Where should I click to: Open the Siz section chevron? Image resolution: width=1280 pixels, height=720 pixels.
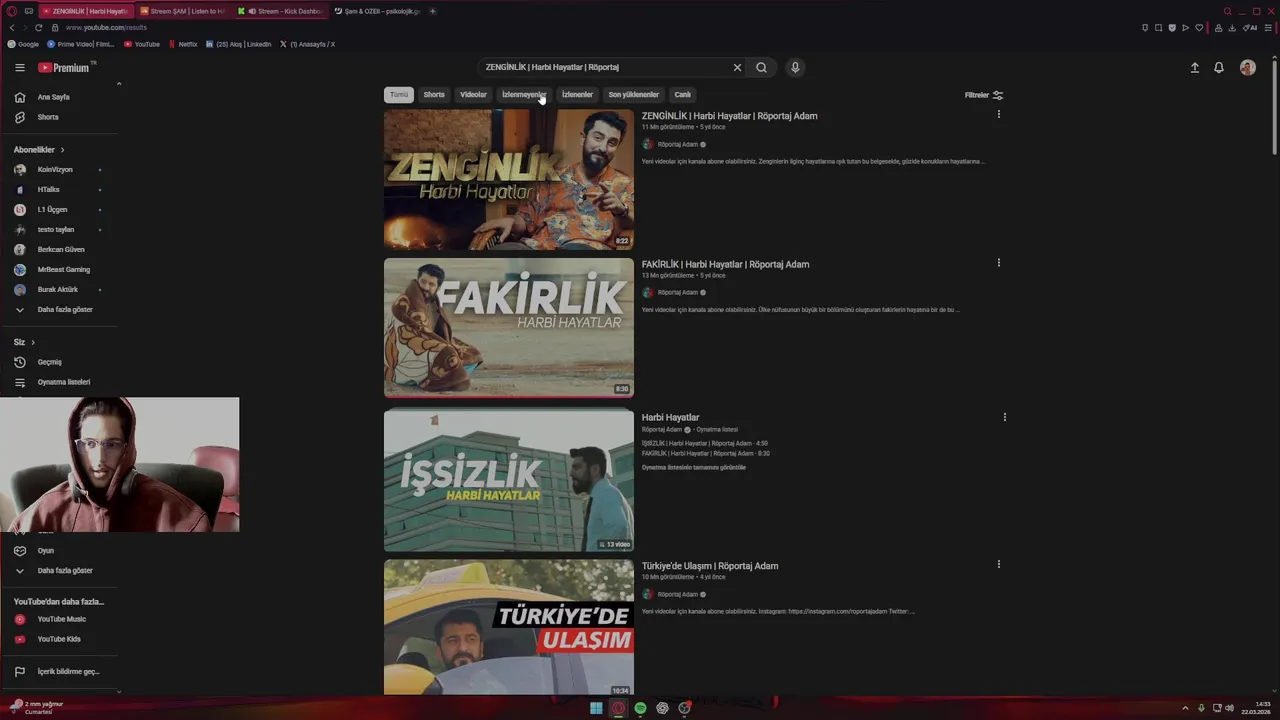point(32,342)
